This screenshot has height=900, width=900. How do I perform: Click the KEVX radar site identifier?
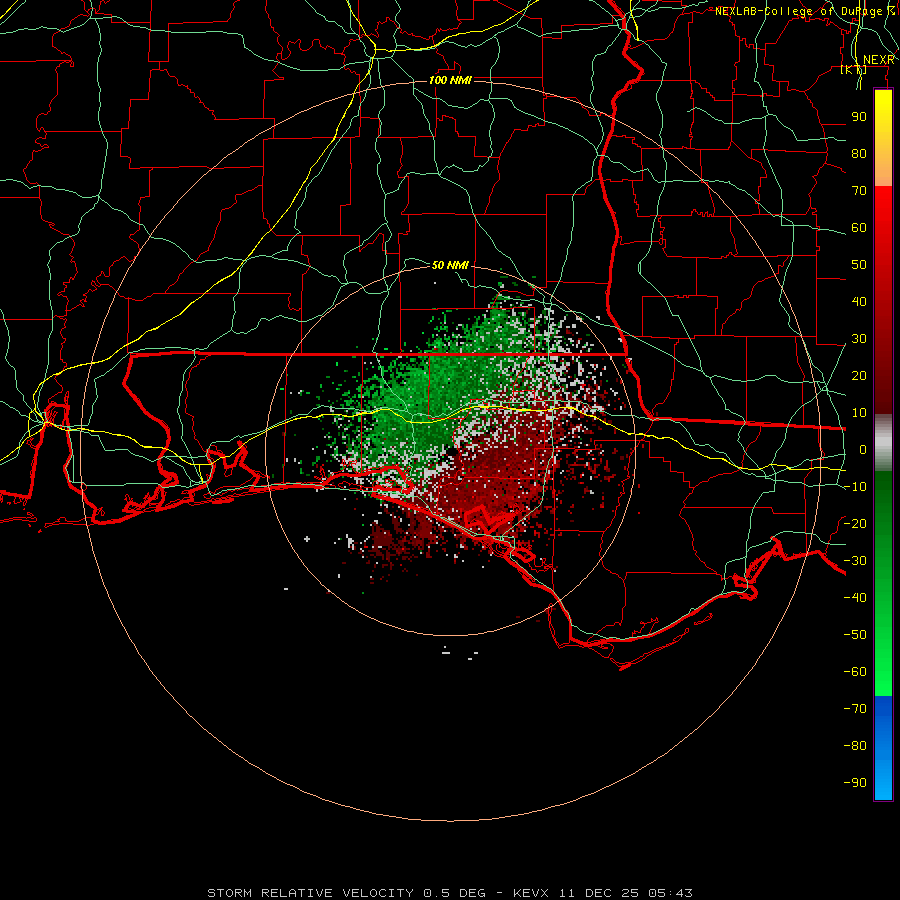coord(531,893)
